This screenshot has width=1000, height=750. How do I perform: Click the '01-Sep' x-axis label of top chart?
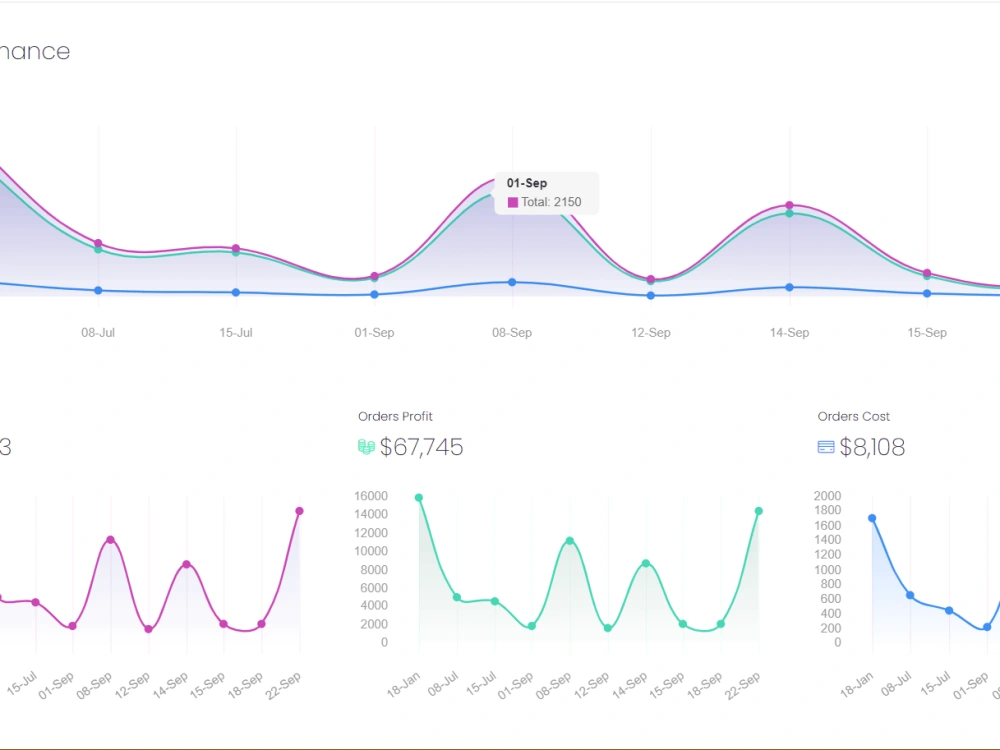coord(374,332)
